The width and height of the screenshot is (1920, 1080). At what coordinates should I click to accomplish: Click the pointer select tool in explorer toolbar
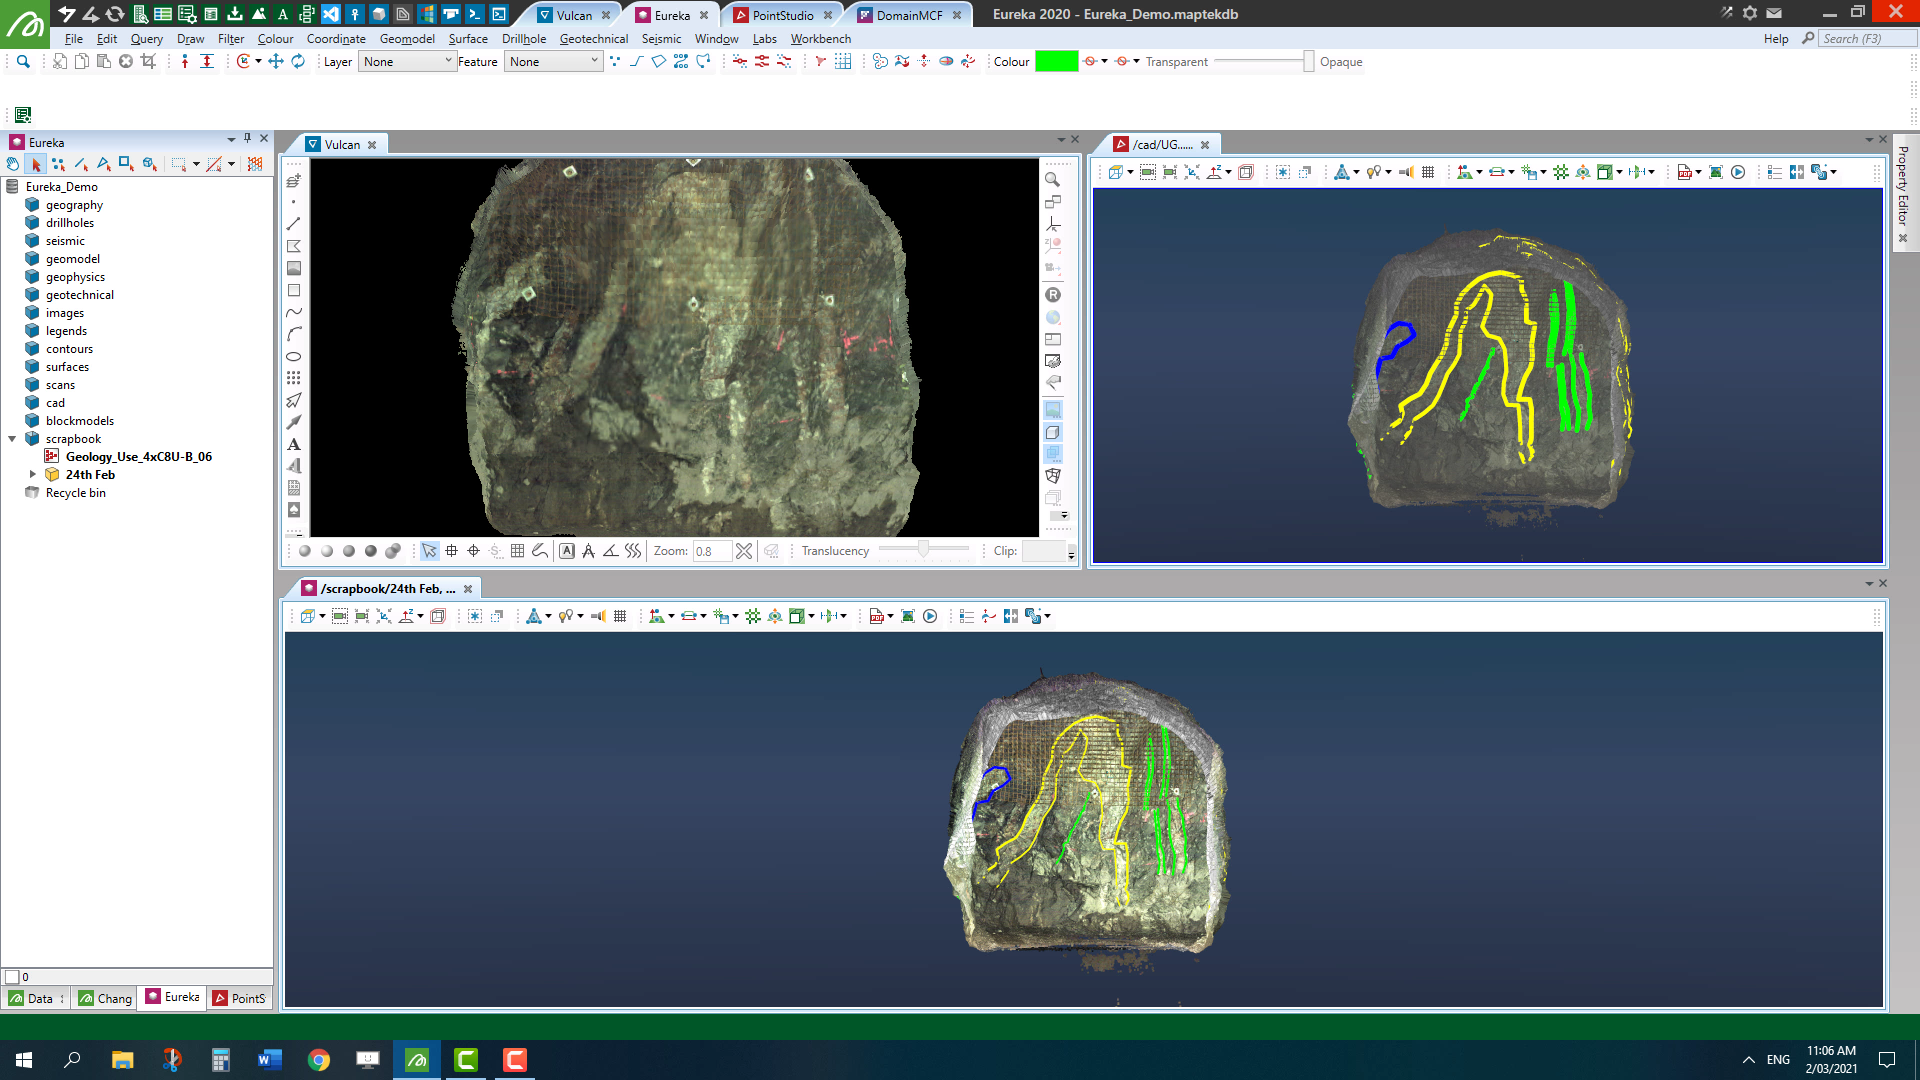tap(36, 164)
